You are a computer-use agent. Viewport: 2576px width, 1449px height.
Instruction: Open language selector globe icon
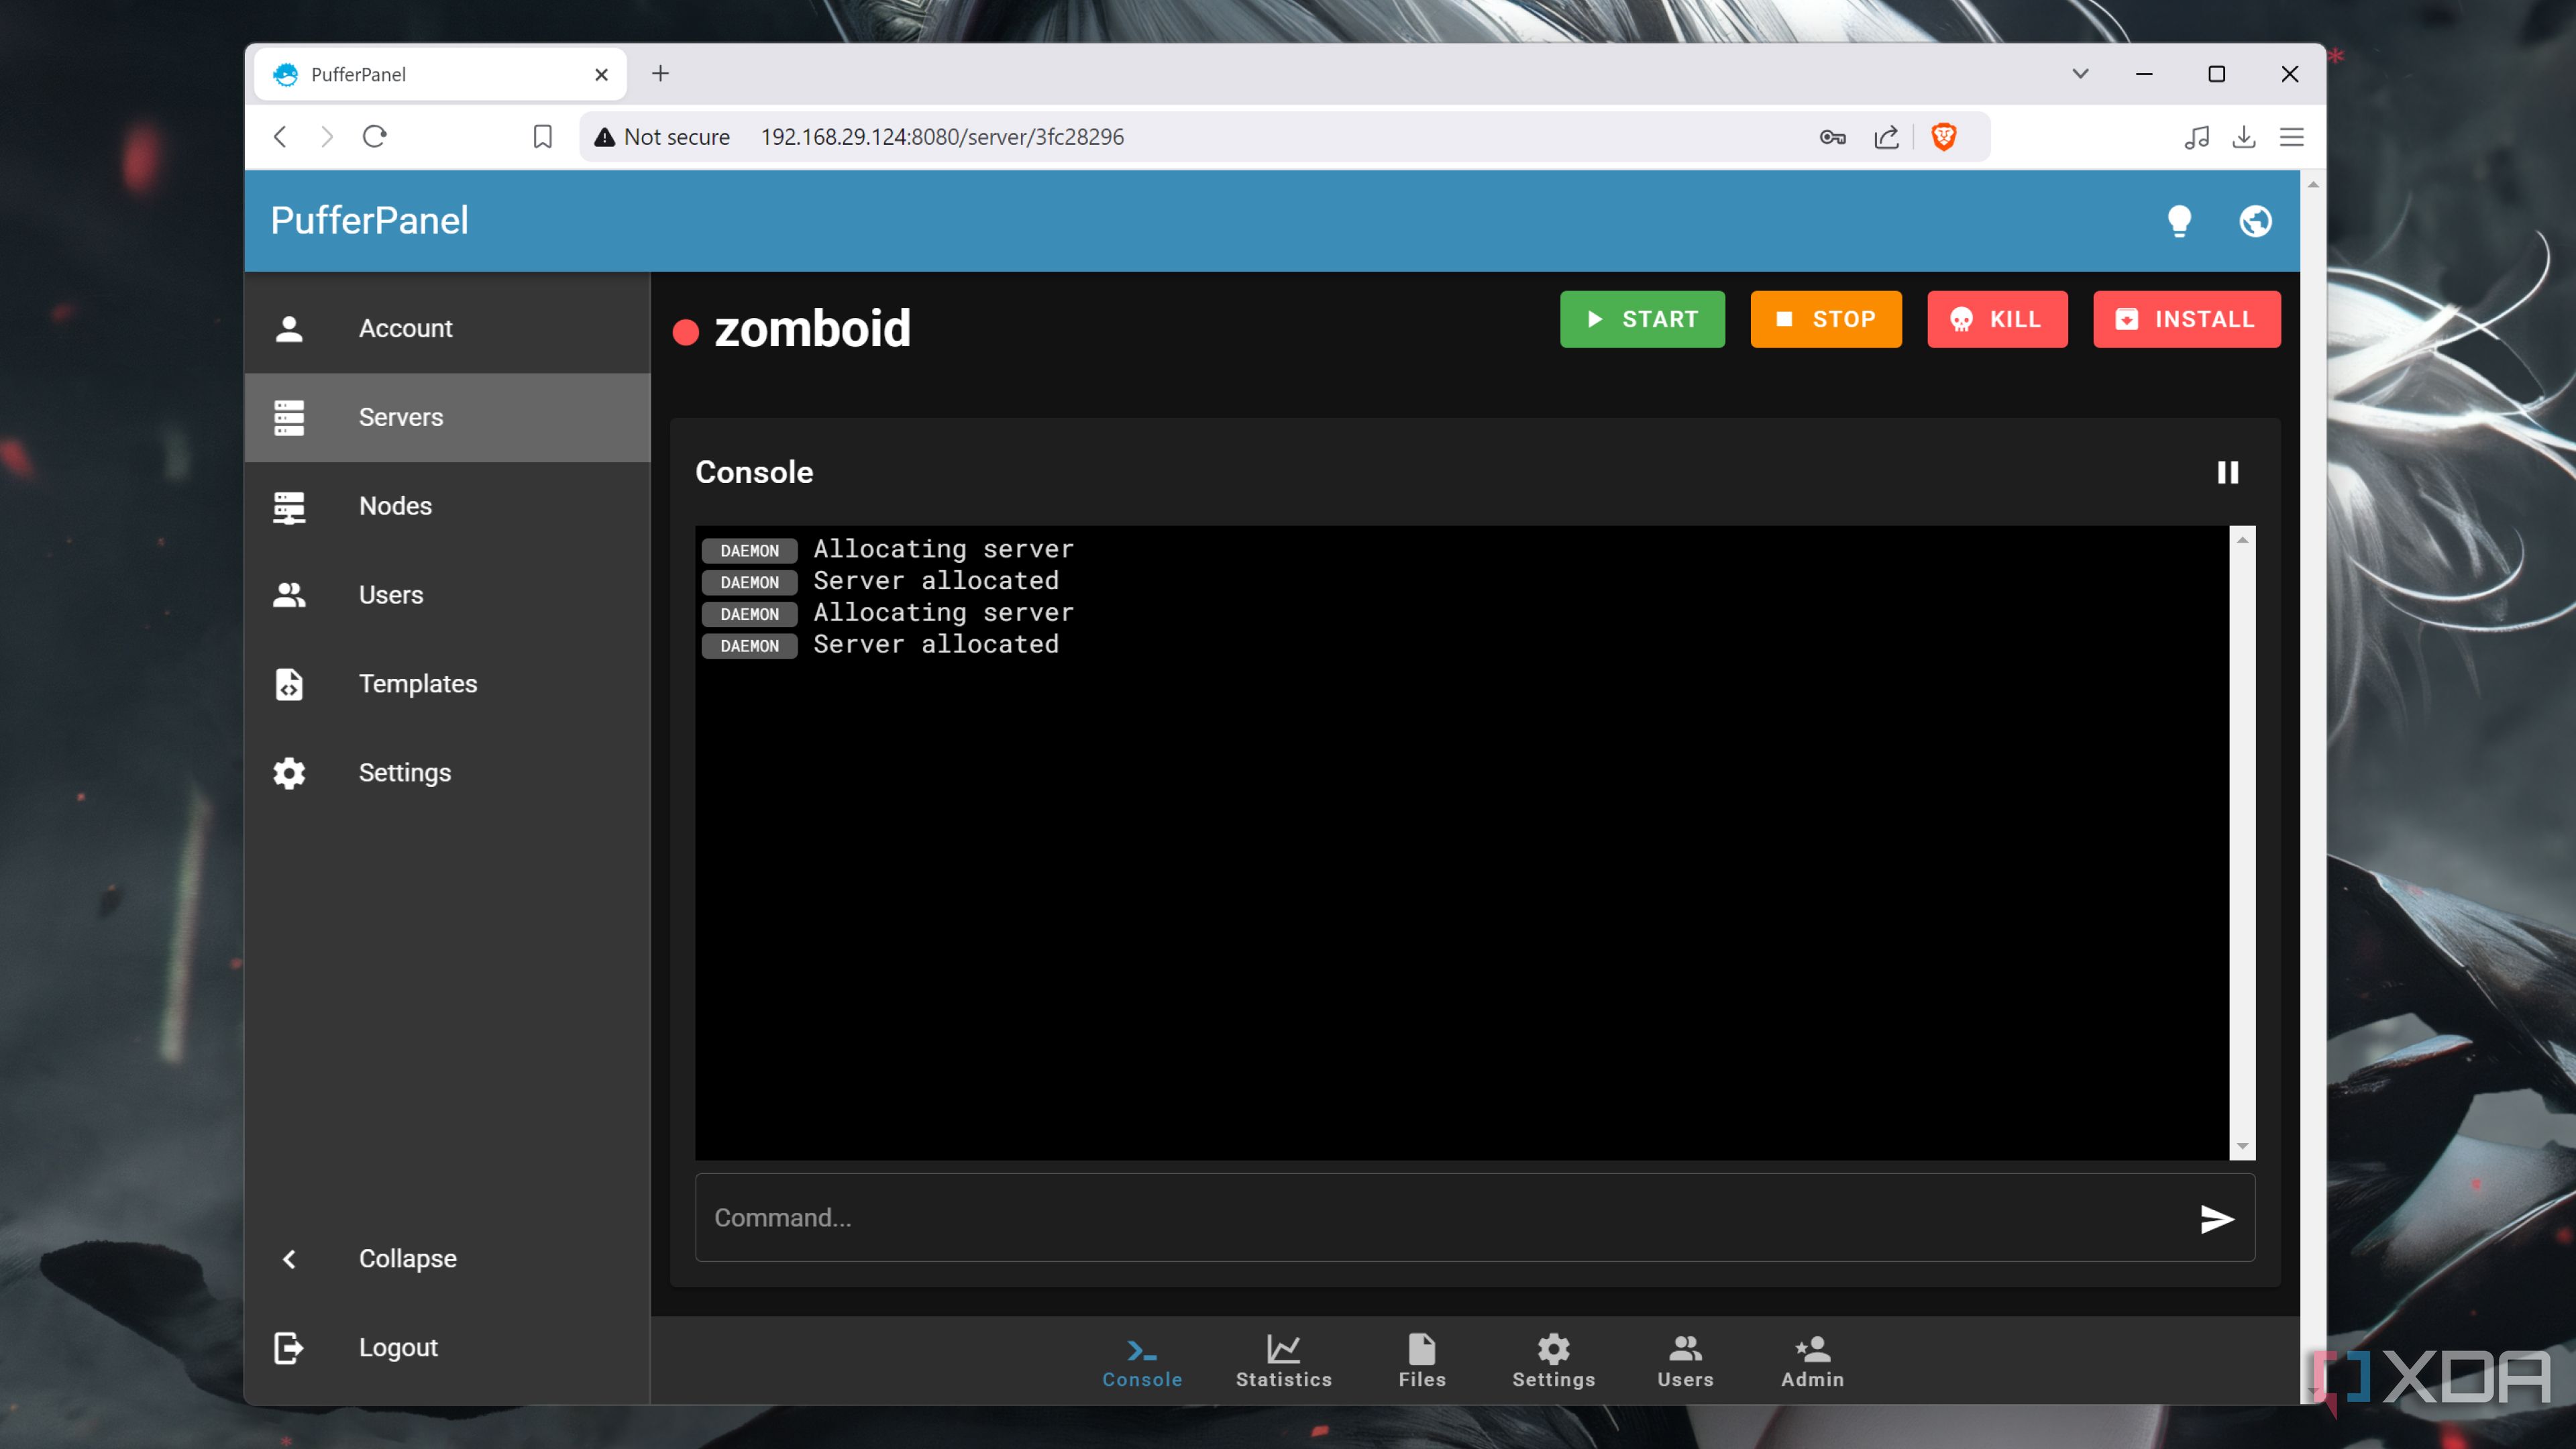pos(2255,221)
